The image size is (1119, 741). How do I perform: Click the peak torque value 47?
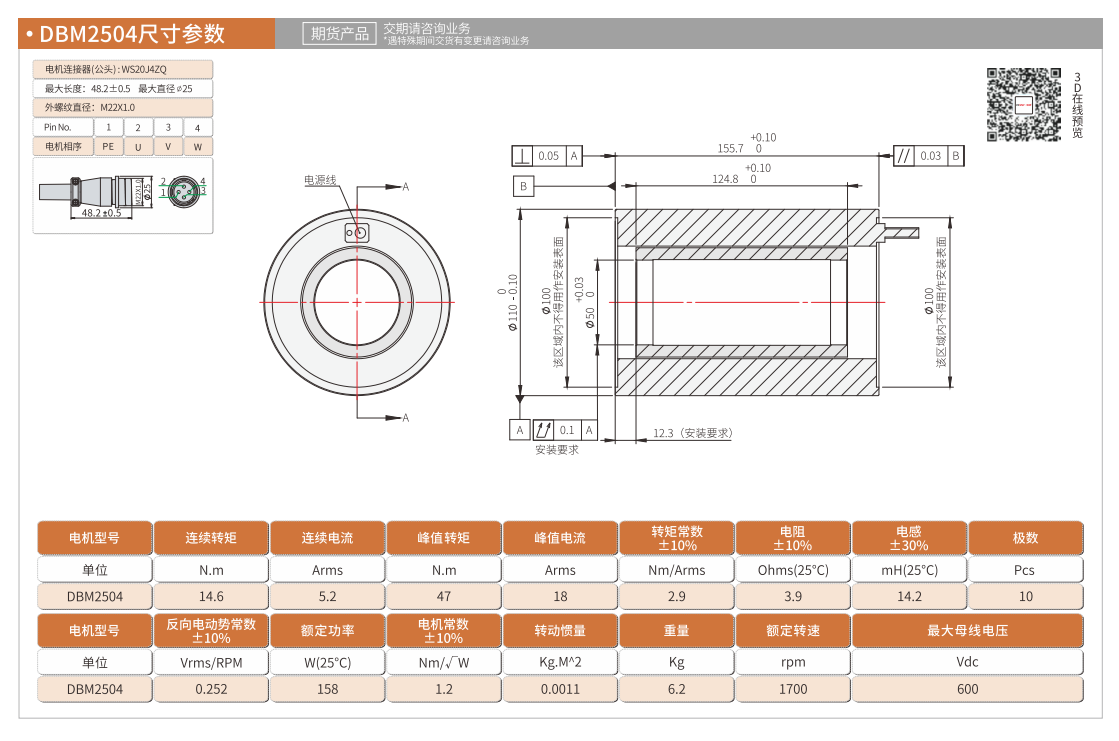(x=444, y=597)
